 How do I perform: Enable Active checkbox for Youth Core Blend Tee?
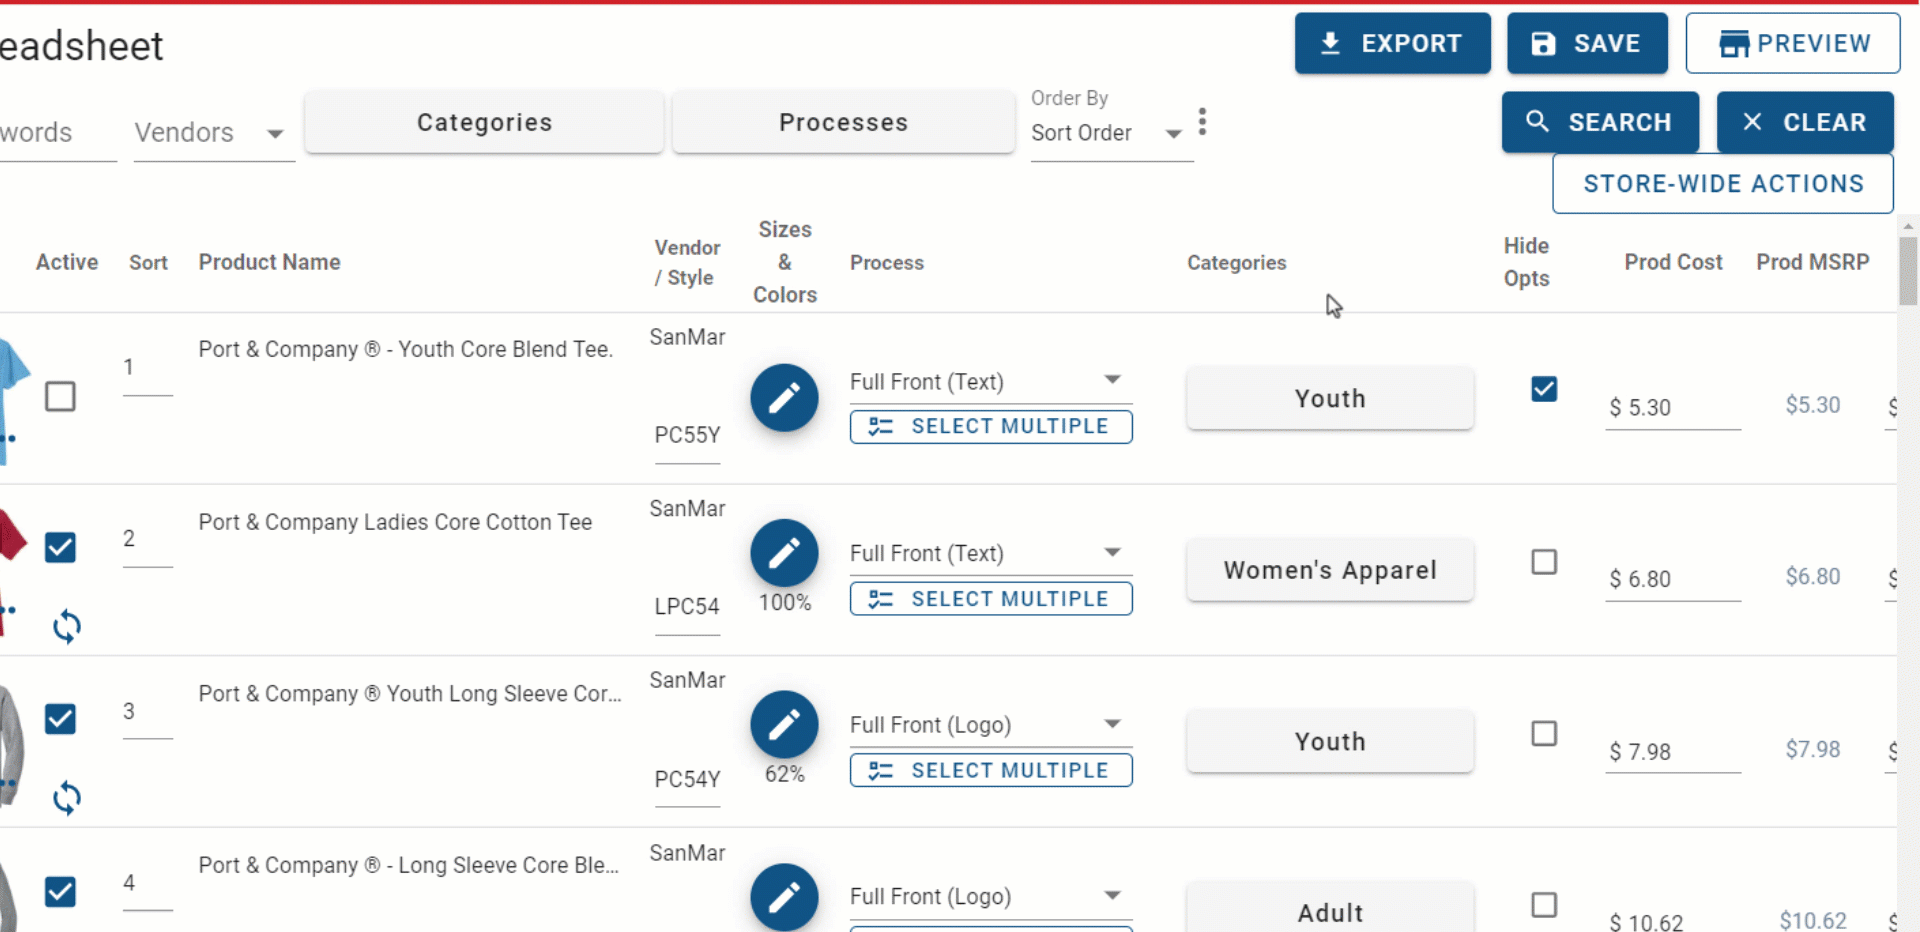pyautogui.click(x=60, y=397)
